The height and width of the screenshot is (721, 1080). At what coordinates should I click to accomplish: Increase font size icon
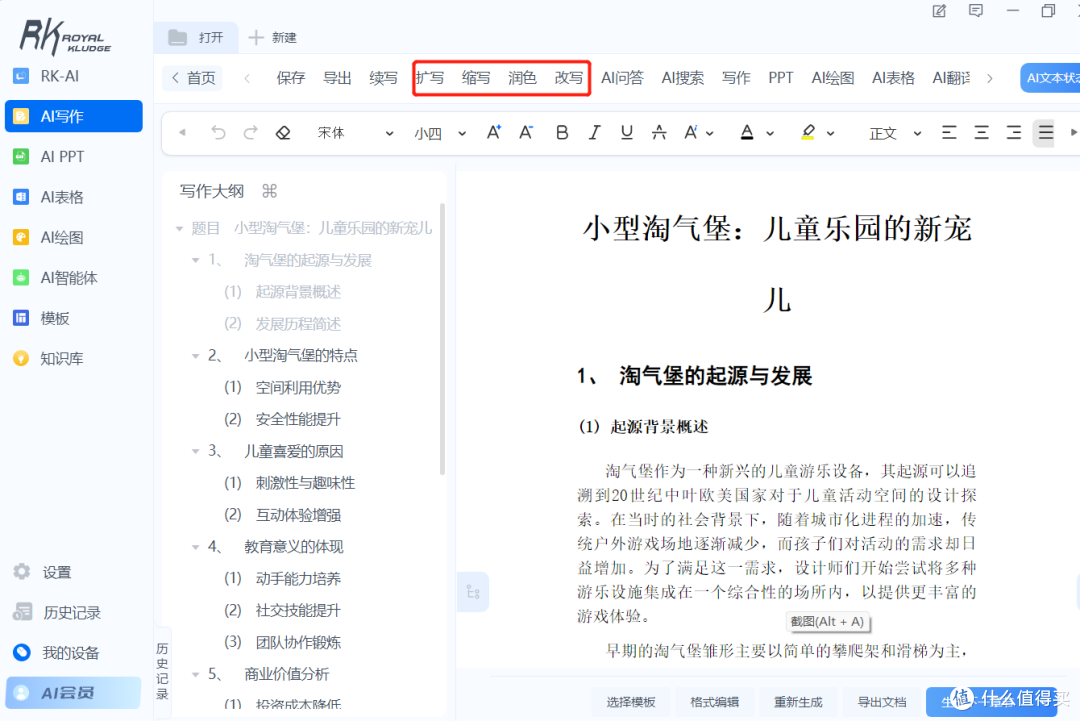[494, 132]
